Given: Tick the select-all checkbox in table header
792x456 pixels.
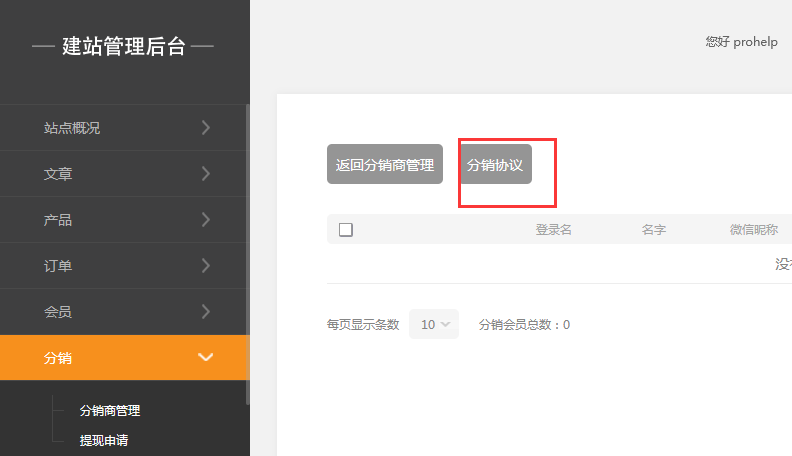Looking at the screenshot, I should coord(346,230).
